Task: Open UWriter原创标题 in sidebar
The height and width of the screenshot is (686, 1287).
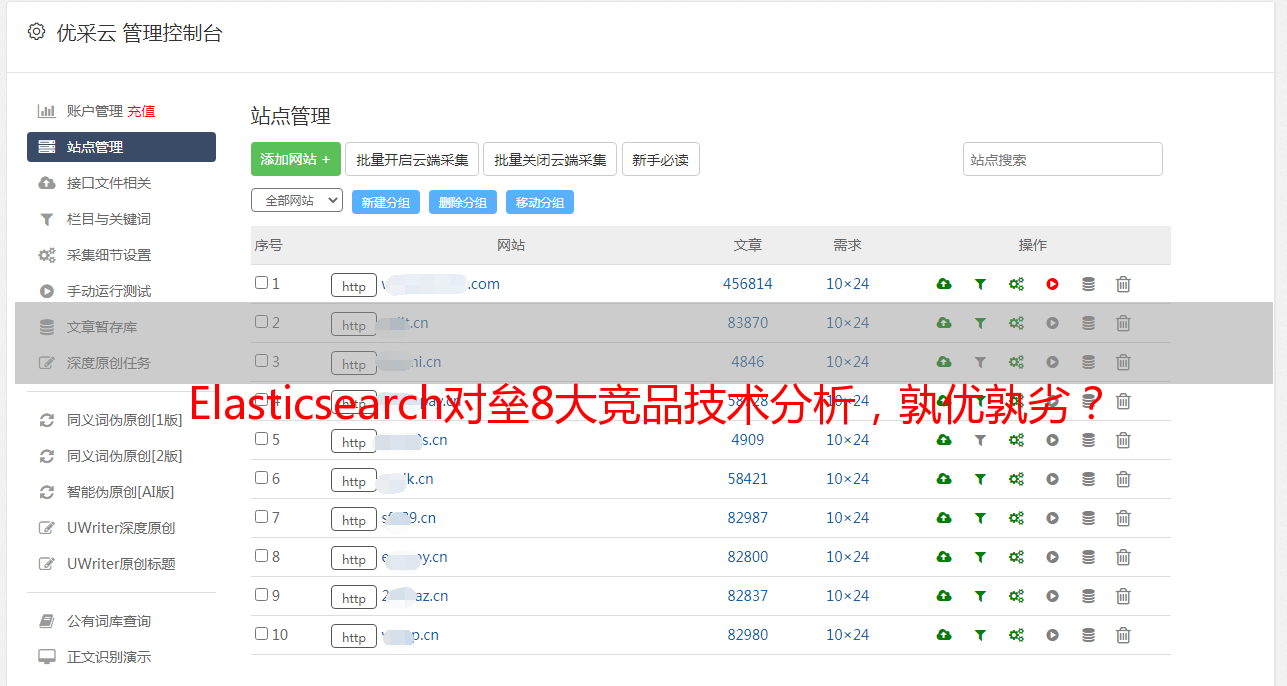Action: click(121, 564)
